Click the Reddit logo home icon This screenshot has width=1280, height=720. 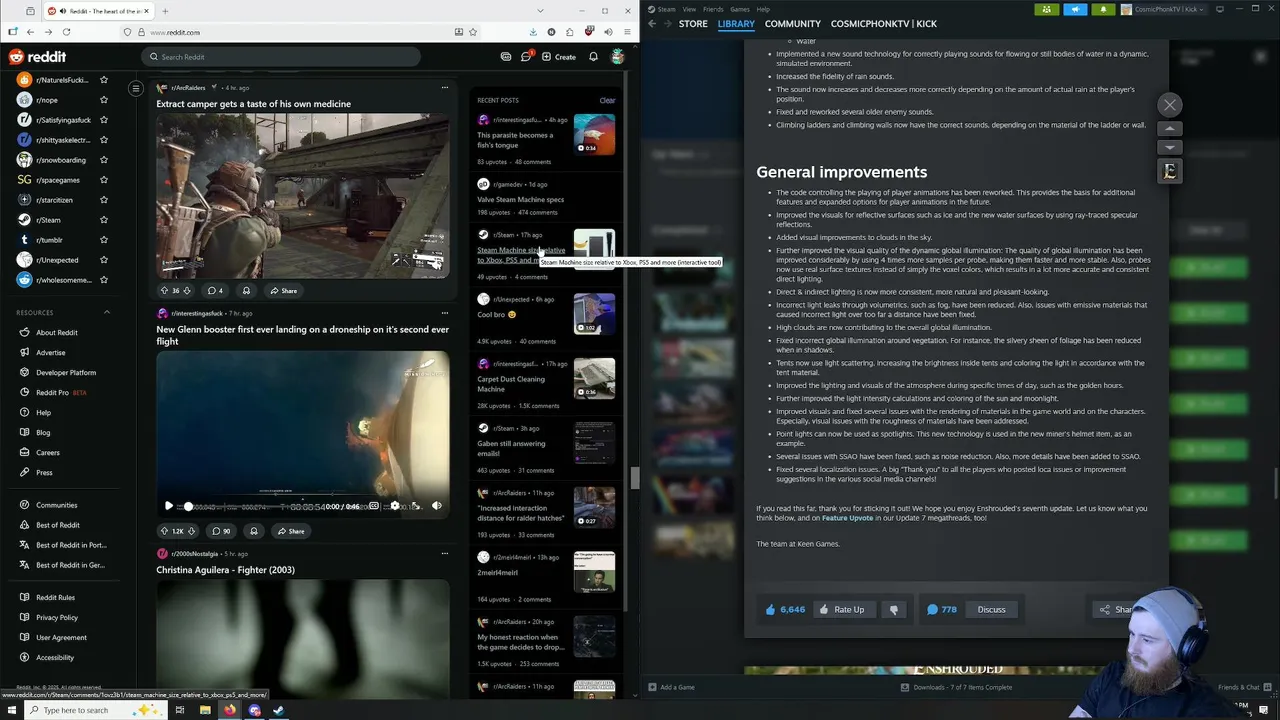click(x=37, y=57)
